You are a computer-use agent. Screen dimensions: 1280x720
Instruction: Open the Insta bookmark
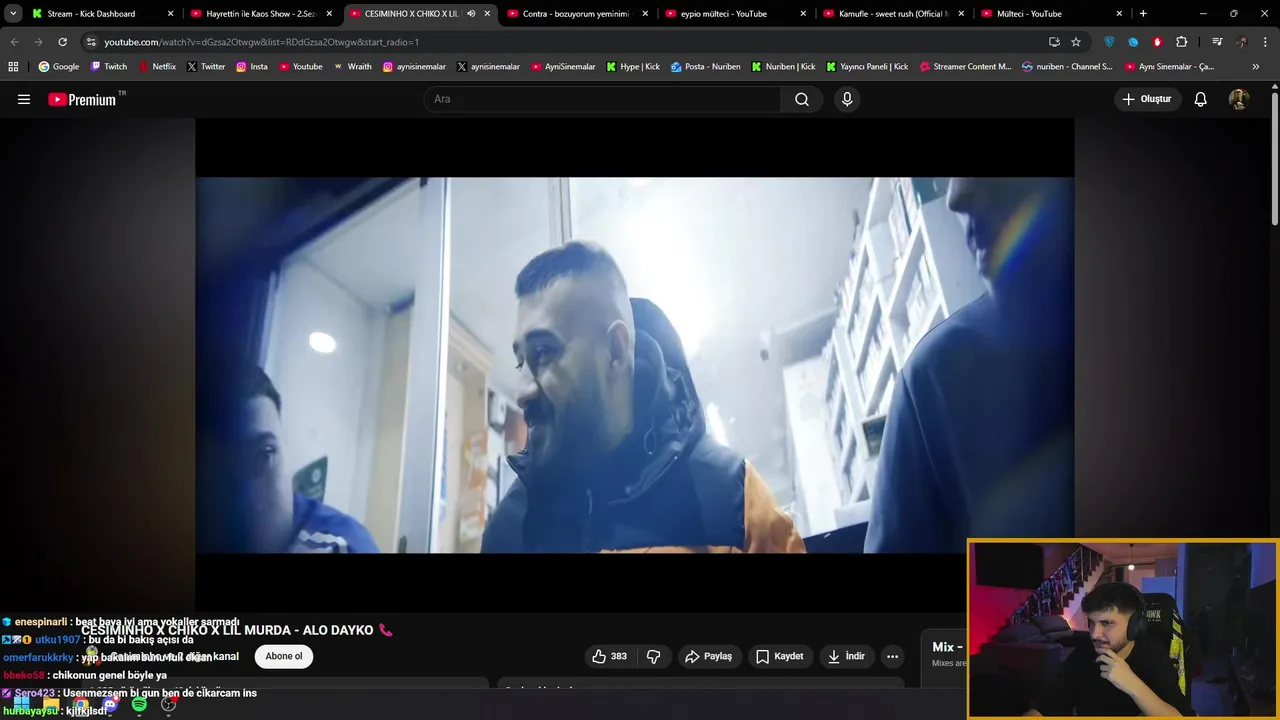(252, 67)
